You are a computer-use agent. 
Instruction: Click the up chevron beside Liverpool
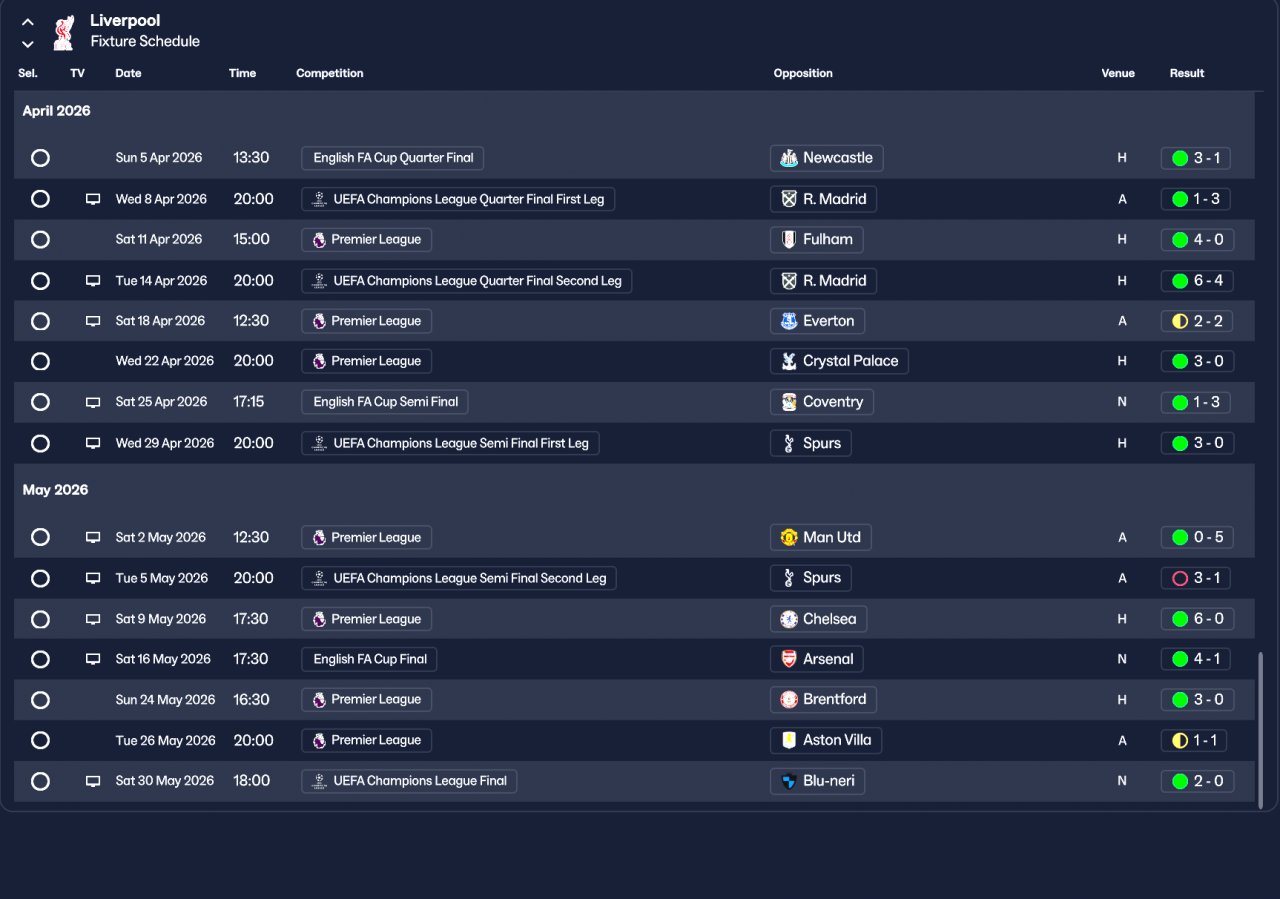click(28, 22)
